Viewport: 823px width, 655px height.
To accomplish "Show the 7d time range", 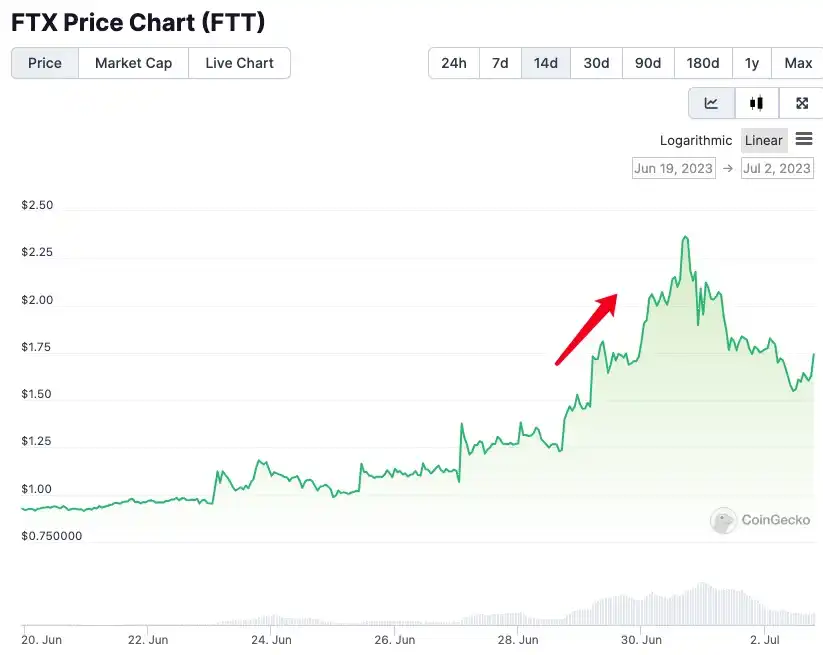I will click(x=500, y=62).
